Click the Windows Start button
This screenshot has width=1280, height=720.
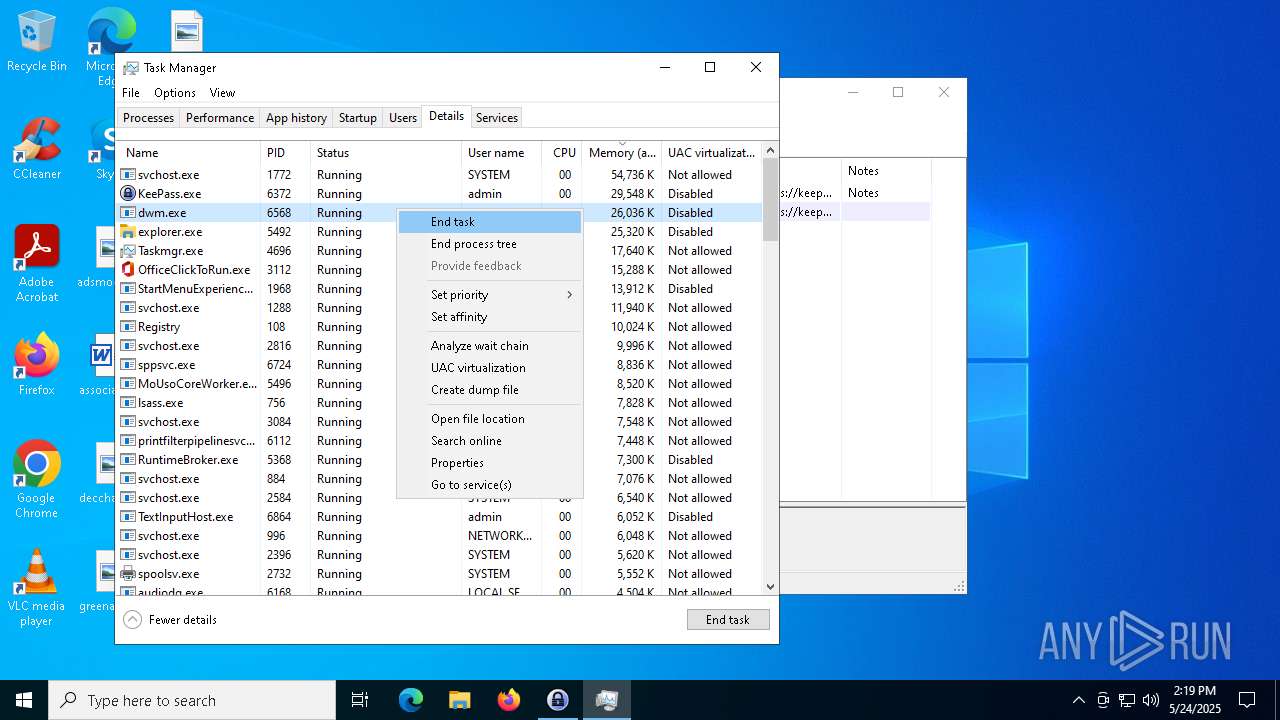24,700
